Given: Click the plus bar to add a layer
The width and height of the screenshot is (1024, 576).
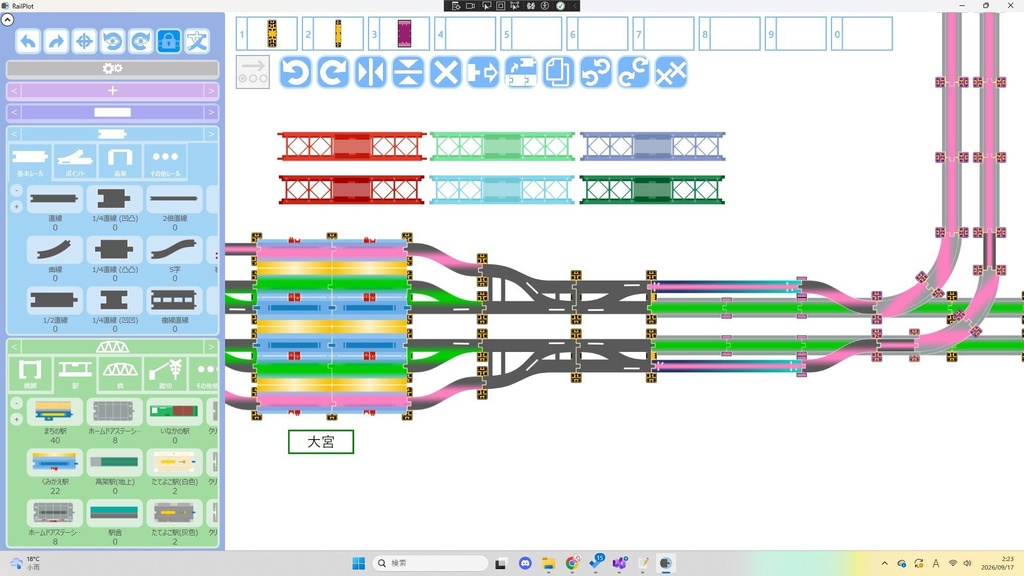Looking at the screenshot, I should point(112,91).
